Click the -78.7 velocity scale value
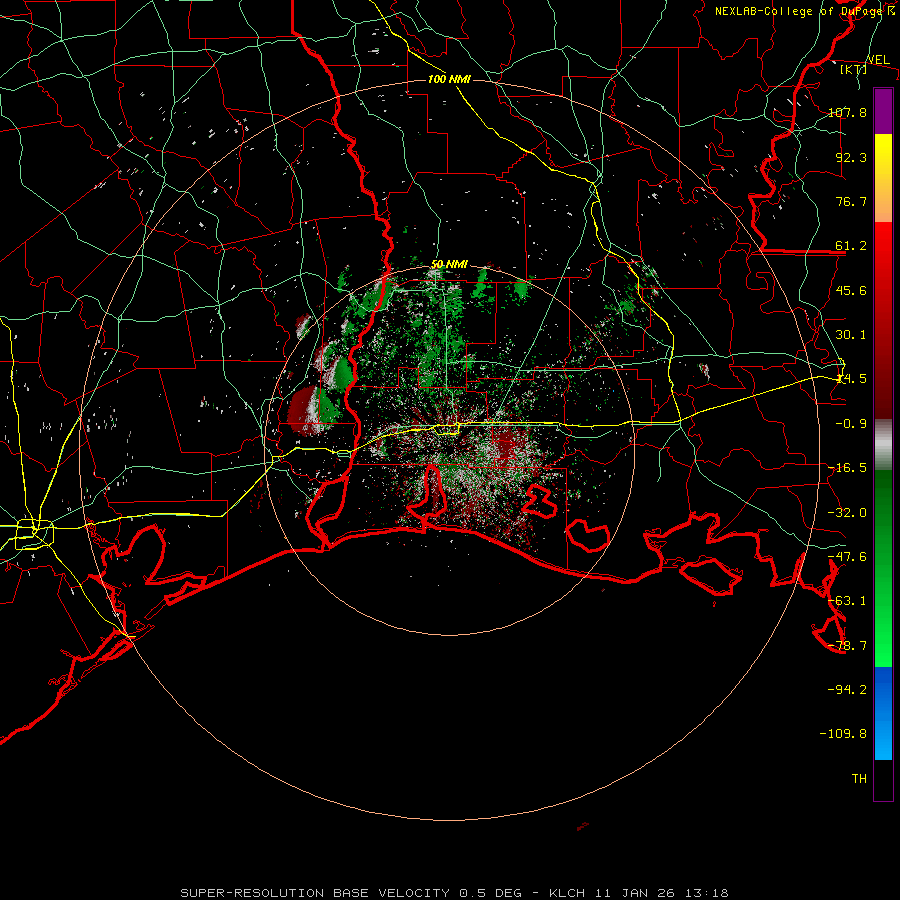Viewport: 900px width, 900px height. (x=847, y=646)
